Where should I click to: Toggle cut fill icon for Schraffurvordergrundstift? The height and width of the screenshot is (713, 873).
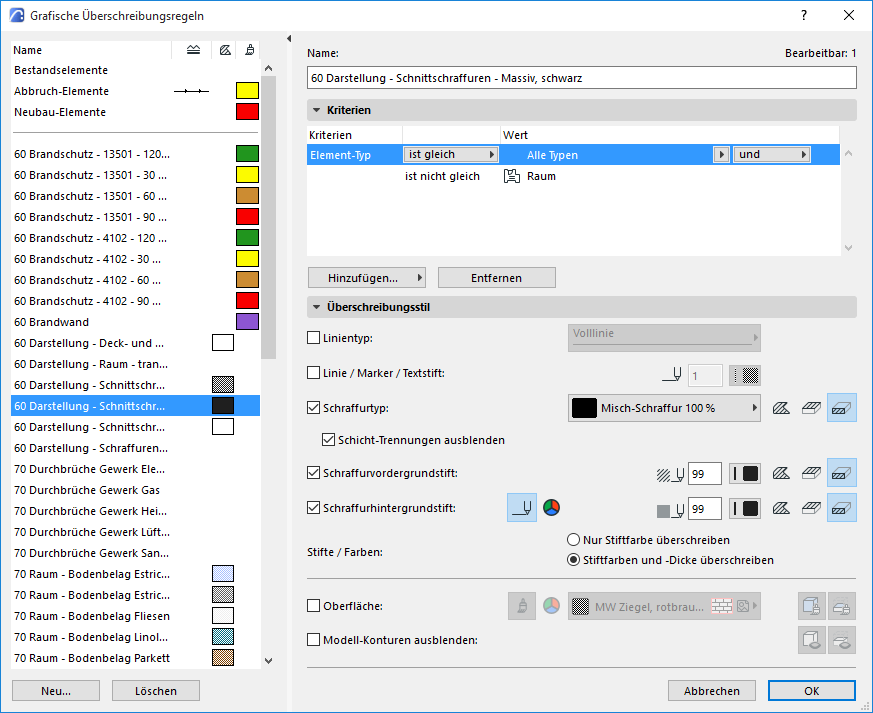(841, 473)
